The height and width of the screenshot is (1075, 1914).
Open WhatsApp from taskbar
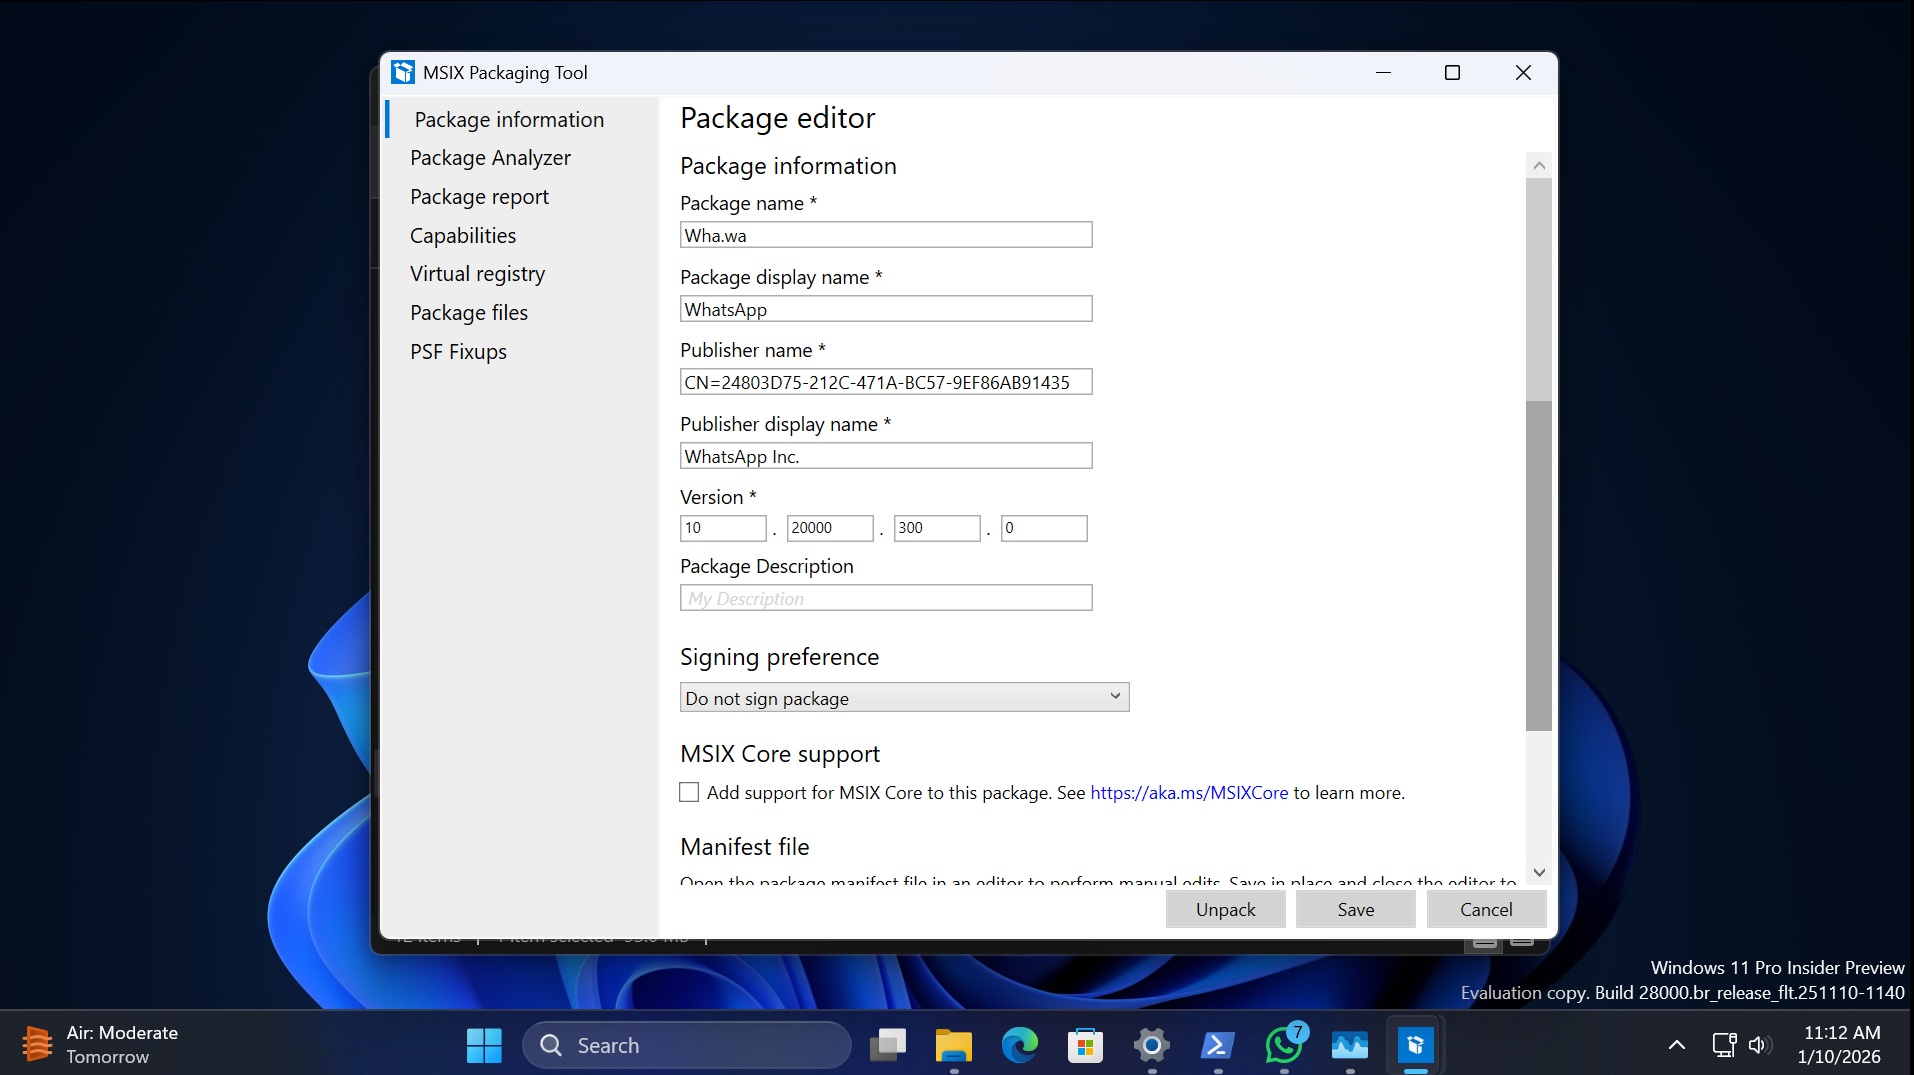(x=1284, y=1045)
